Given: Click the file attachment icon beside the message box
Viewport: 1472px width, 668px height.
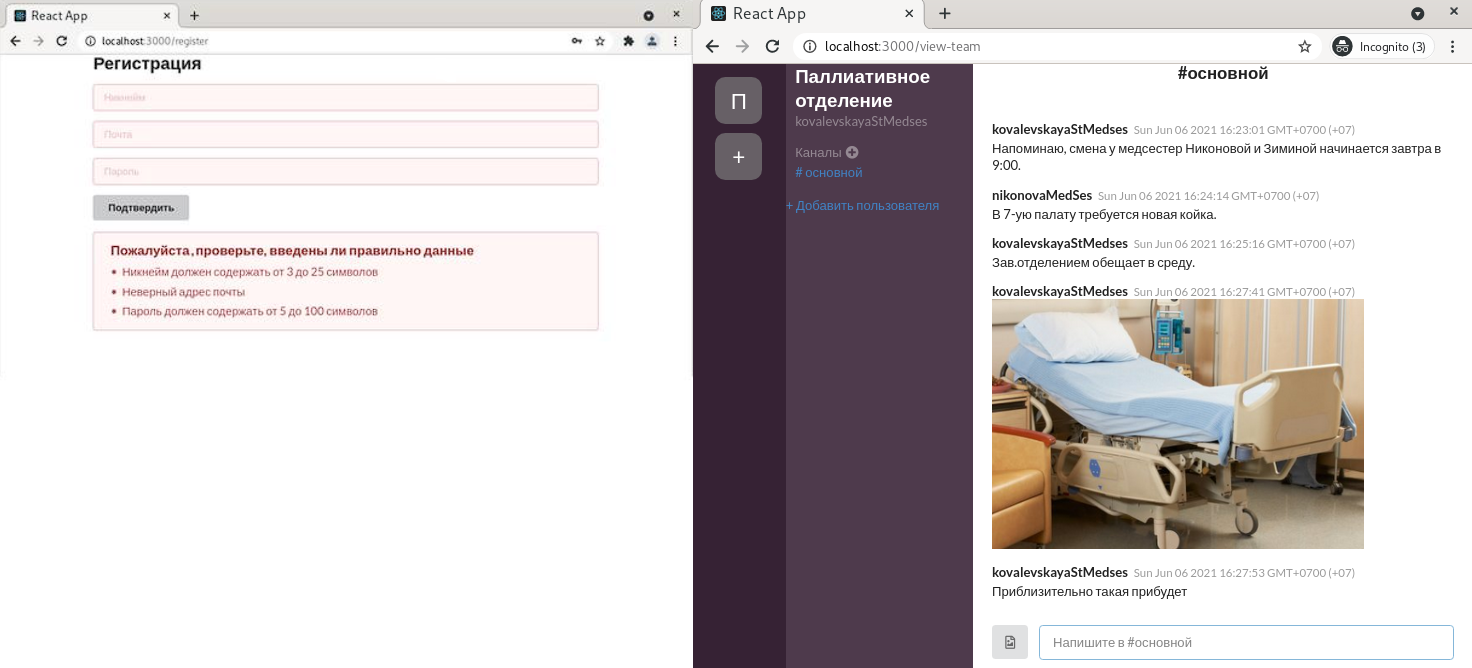Looking at the screenshot, I should point(1009,641).
